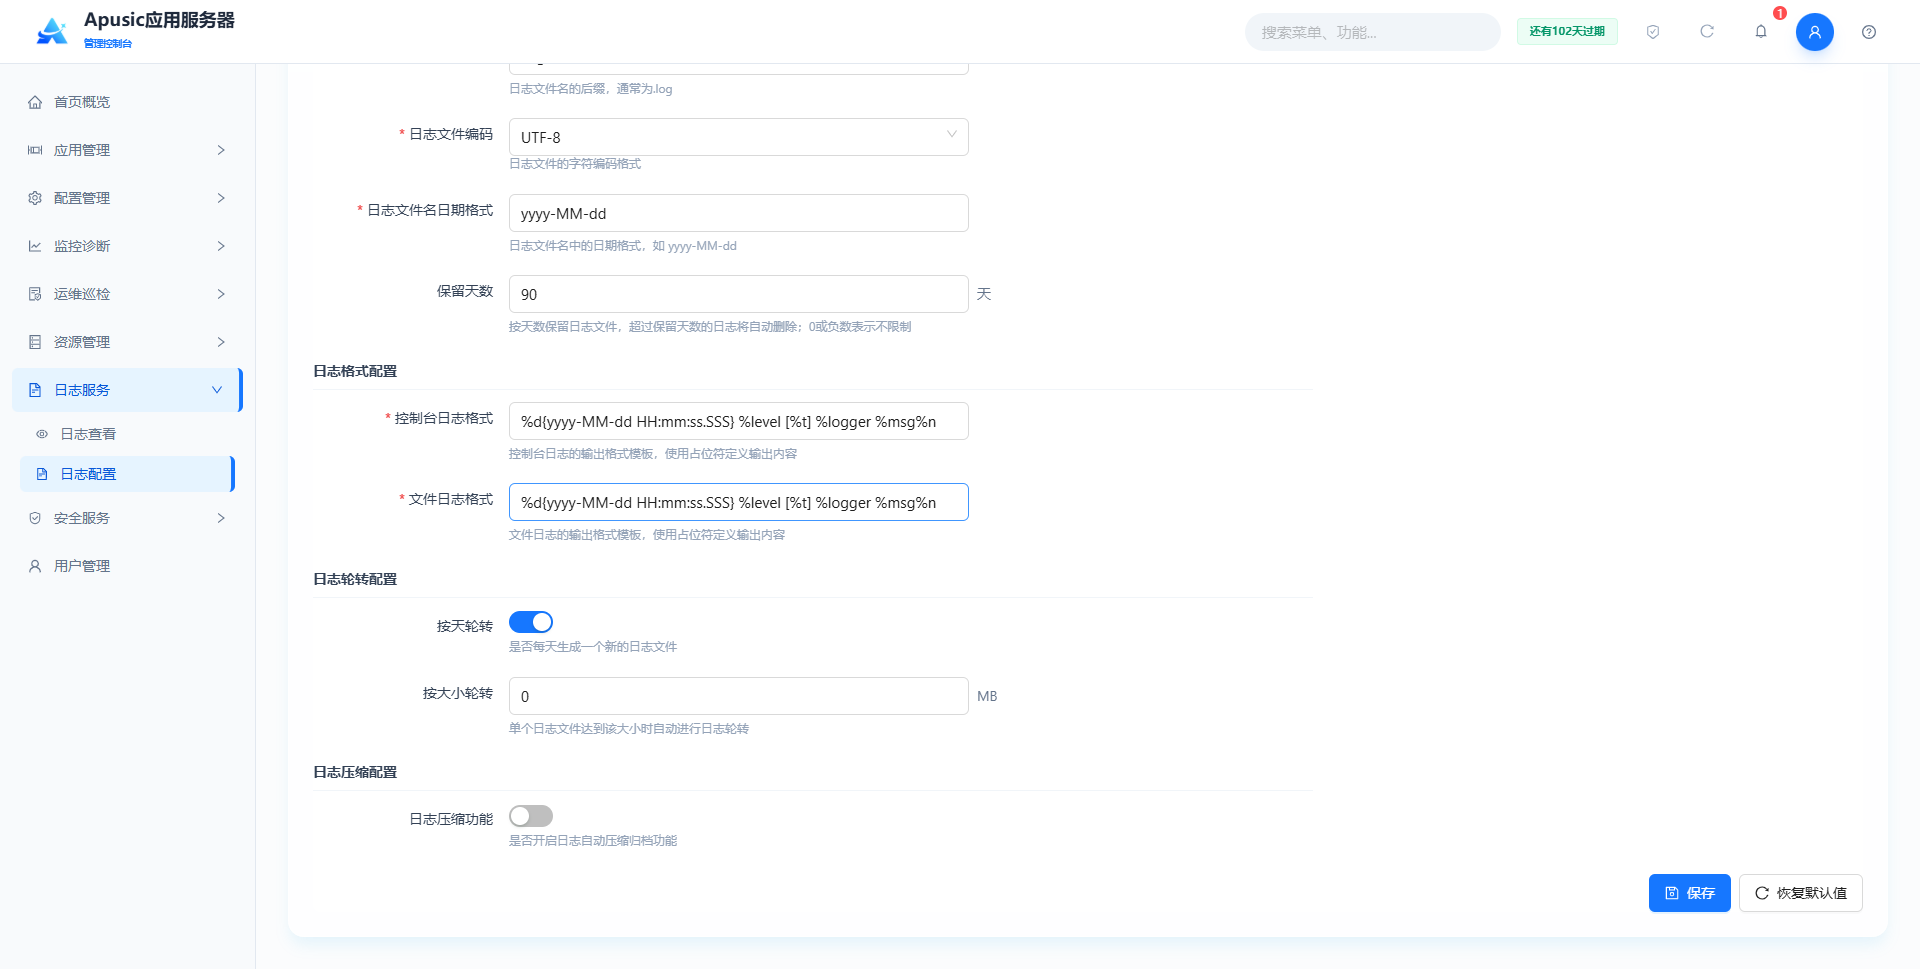
Task: Click the help question mark icon
Action: click(1869, 32)
